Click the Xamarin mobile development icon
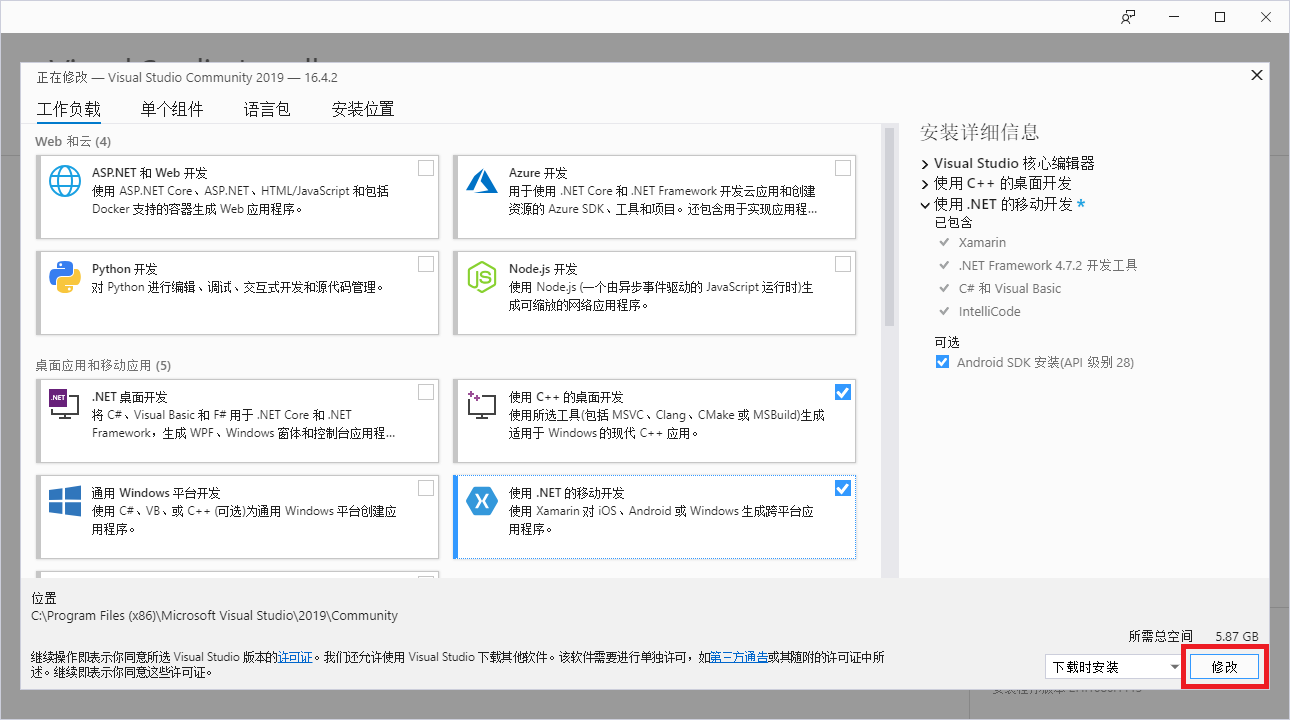This screenshot has width=1290, height=720. (482, 501)
